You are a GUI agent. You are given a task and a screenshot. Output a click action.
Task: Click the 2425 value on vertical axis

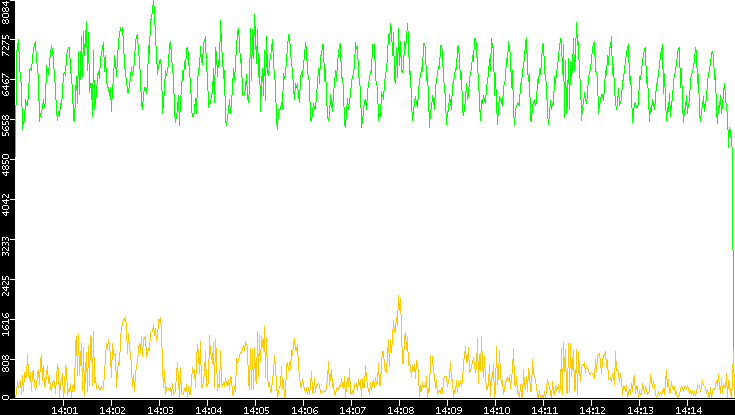tap(6, 287)
